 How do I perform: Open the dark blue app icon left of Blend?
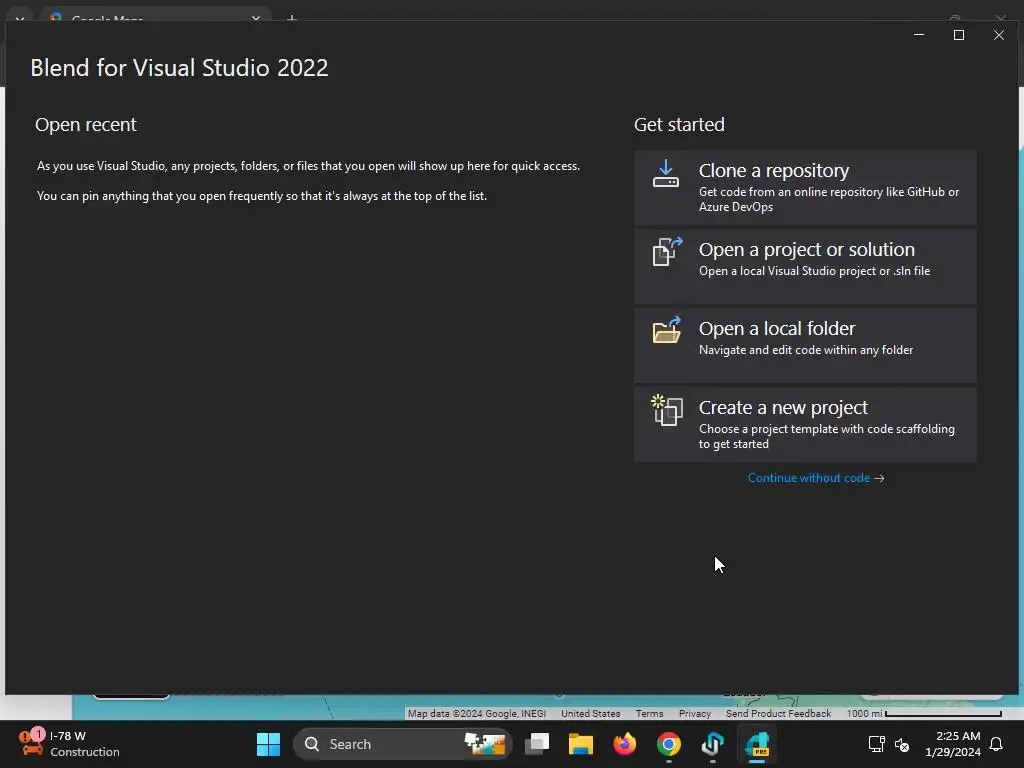713,744
